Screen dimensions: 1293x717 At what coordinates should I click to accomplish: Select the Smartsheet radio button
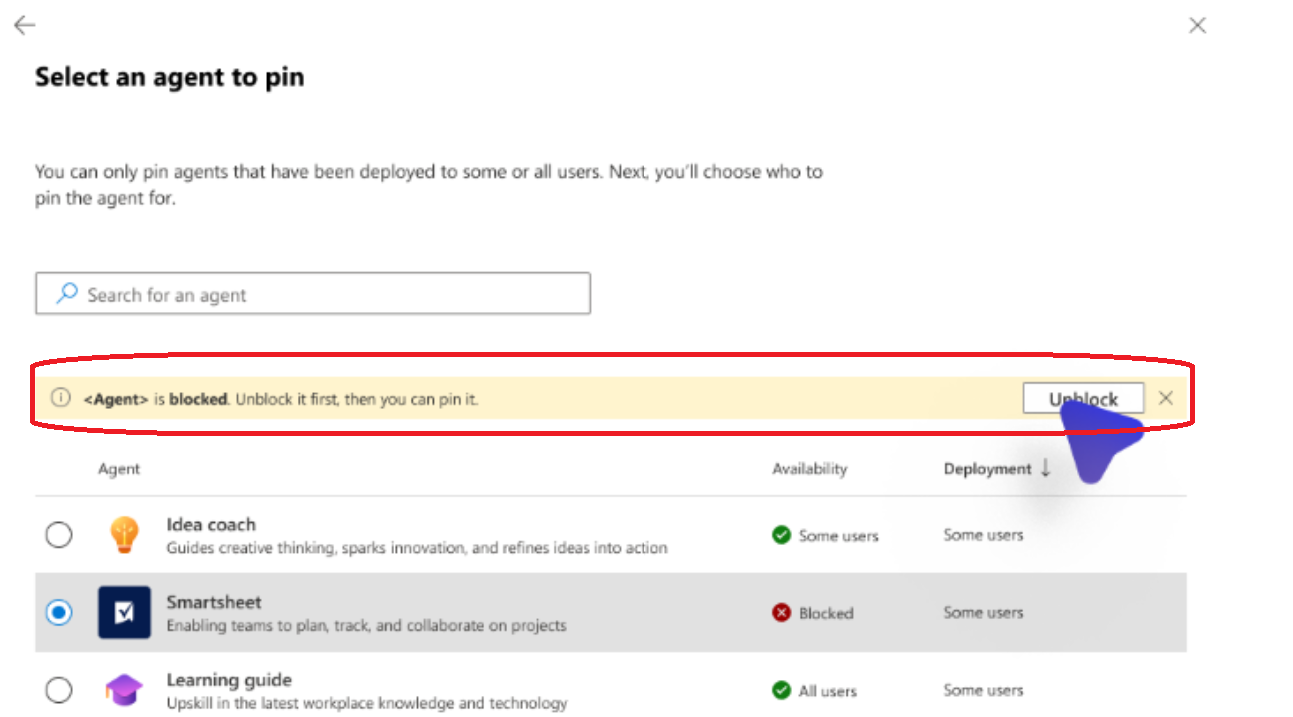(x=59, y=612)
